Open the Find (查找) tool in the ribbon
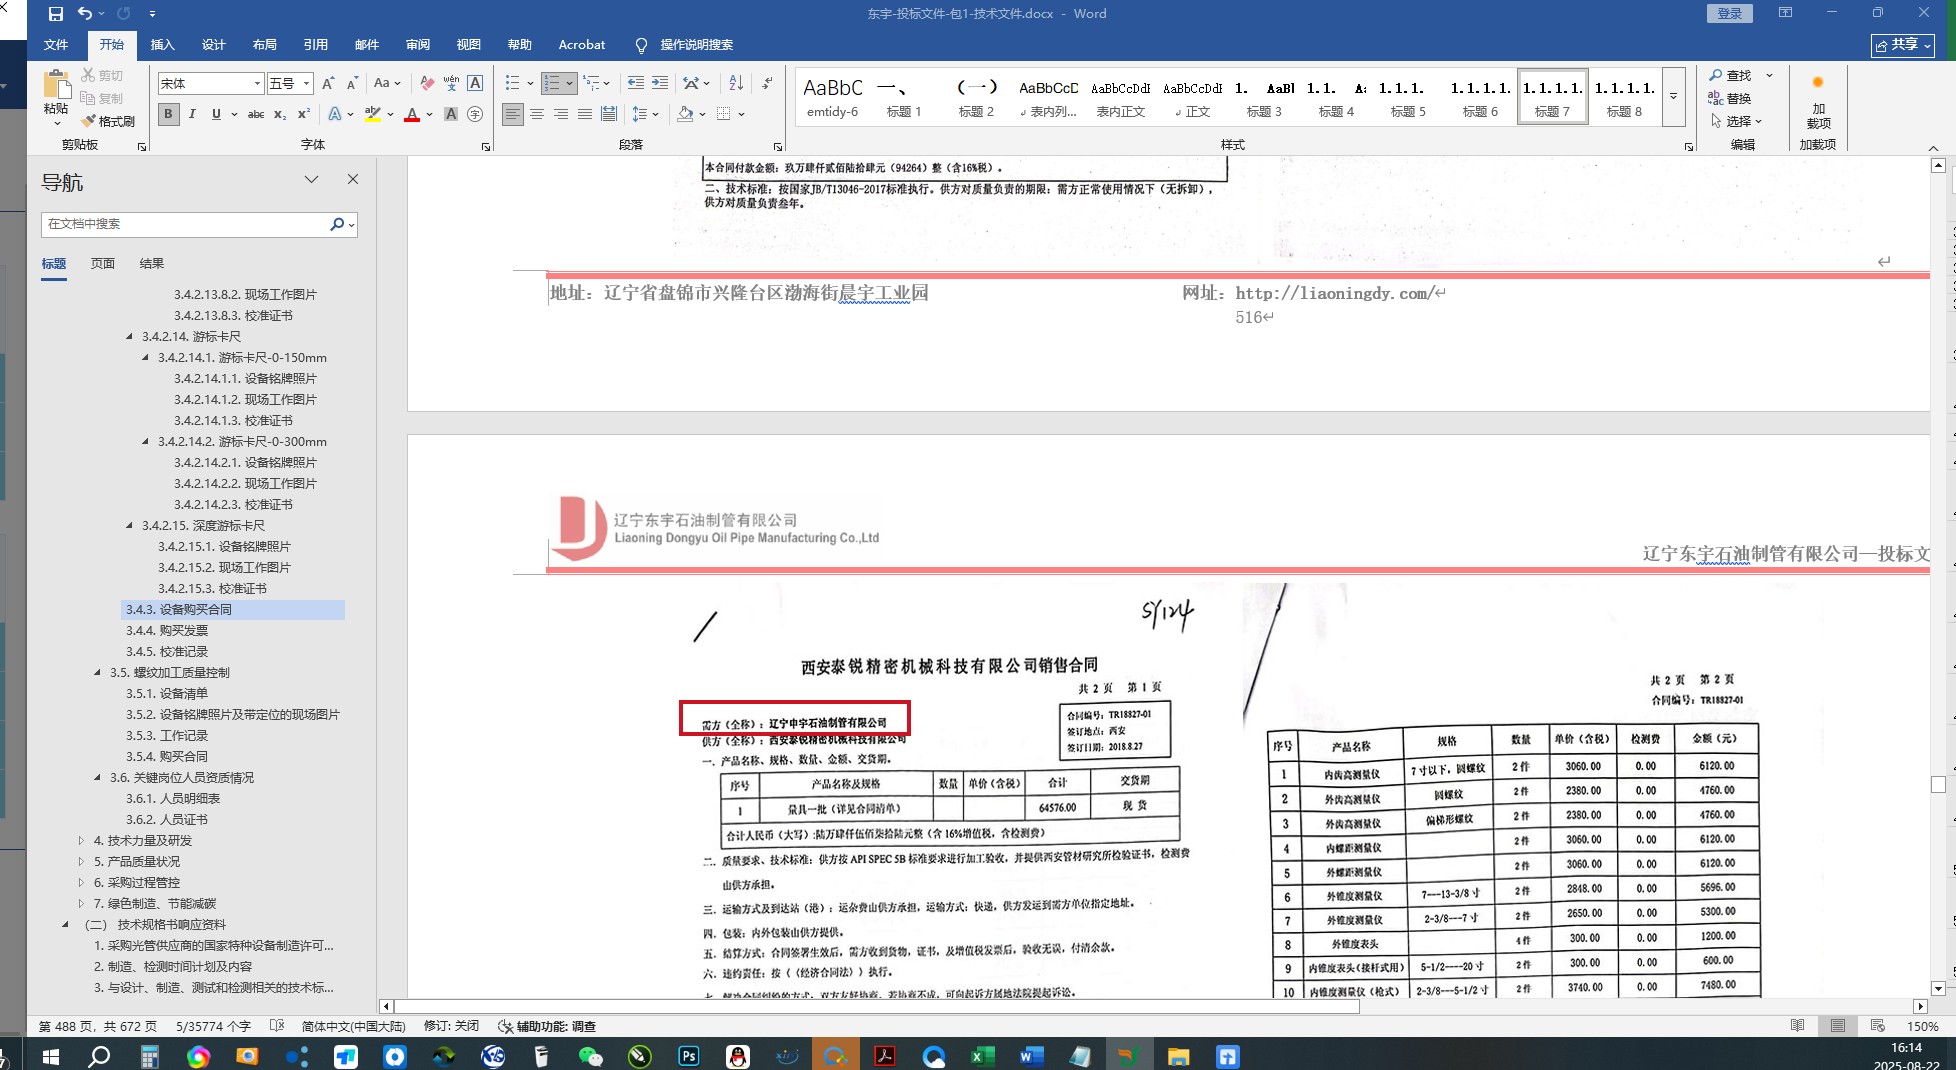 click(1731, 76)
